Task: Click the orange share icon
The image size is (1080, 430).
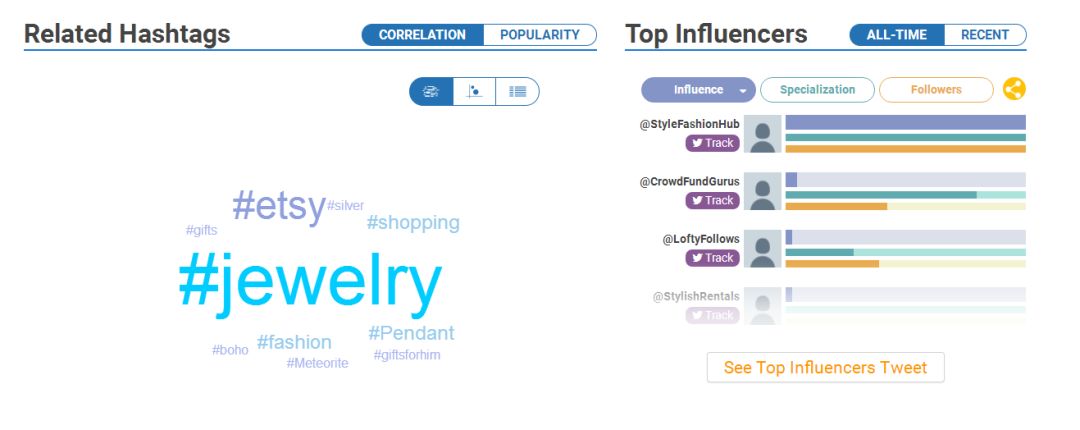Action: (1014, 89)
